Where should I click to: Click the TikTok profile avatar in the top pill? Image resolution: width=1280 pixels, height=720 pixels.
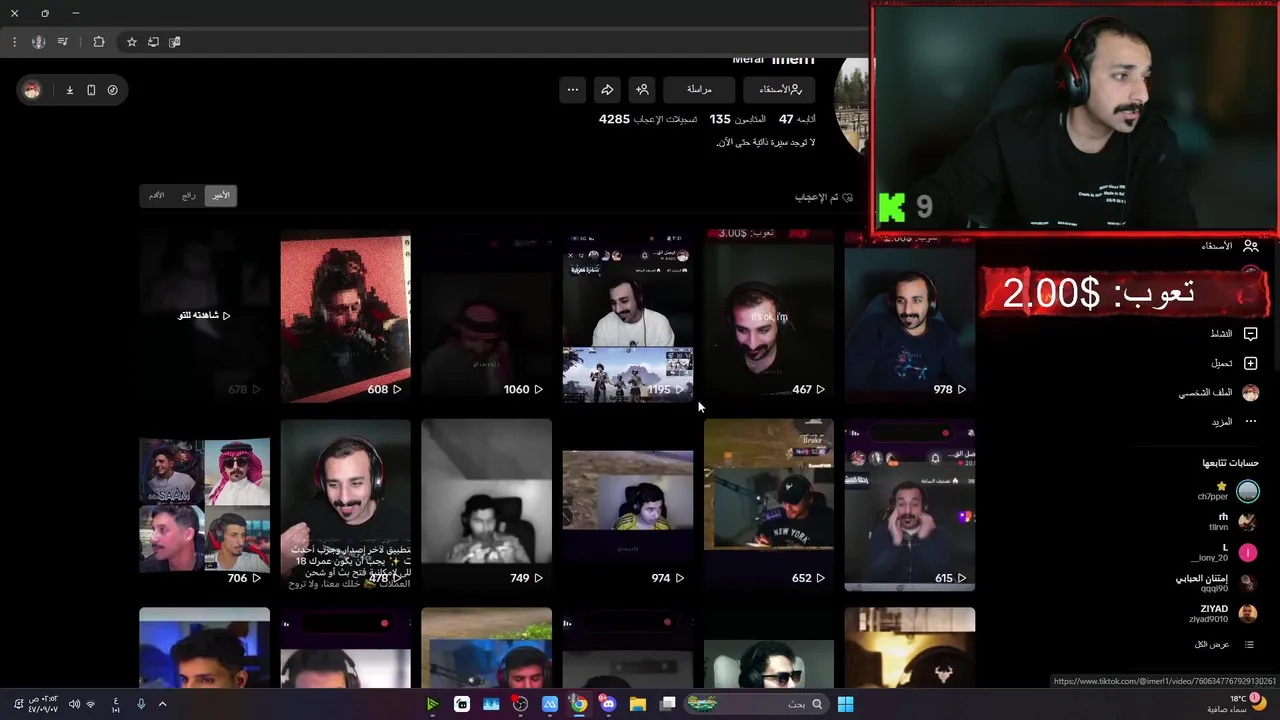(x=32, y=90)
